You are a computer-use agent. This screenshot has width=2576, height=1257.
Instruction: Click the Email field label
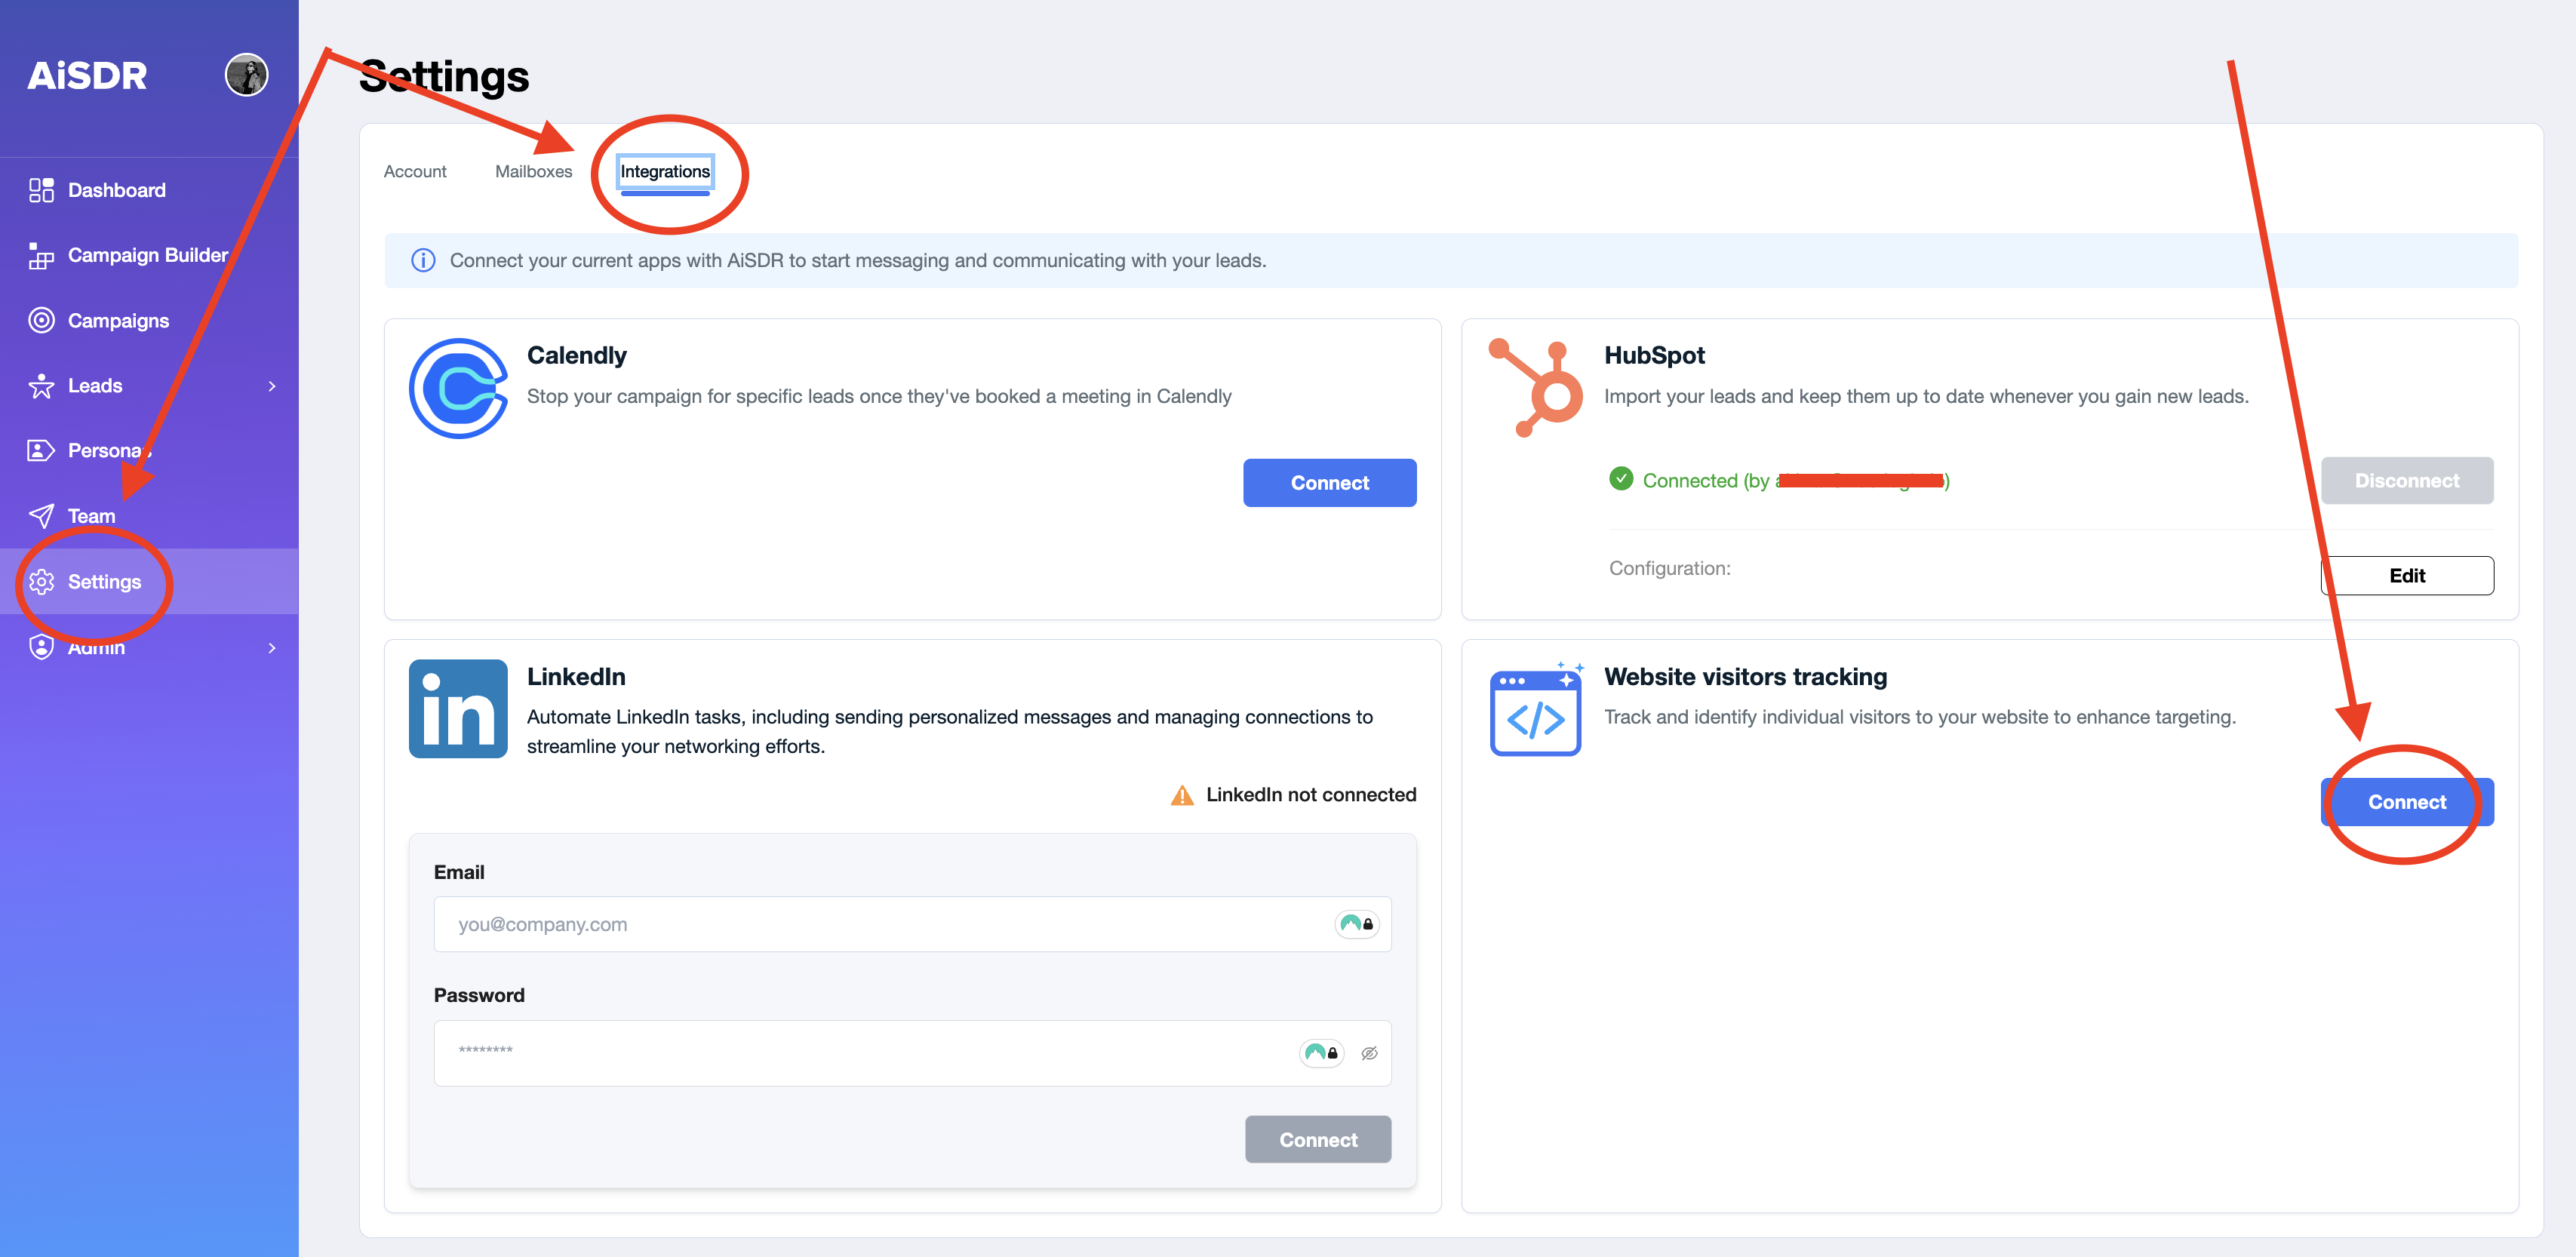pos(459,872)
